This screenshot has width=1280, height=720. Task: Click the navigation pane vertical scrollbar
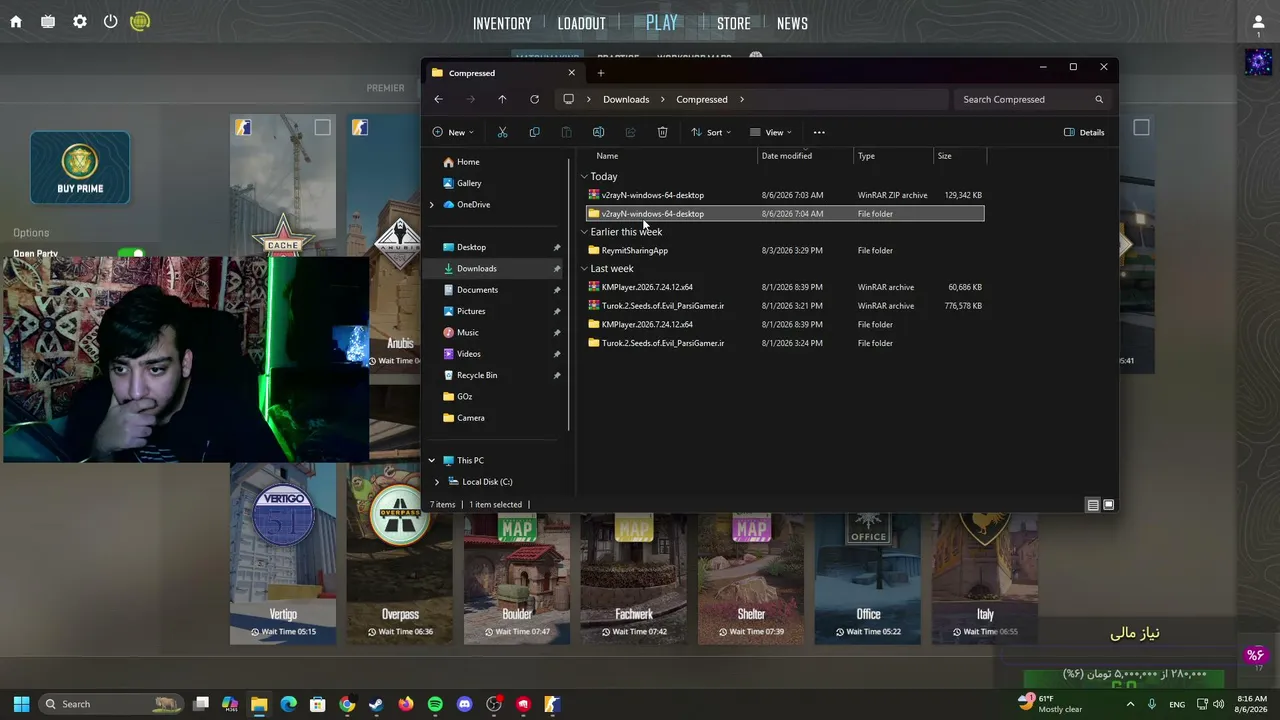pyautogui.click(x=569, y=295)
